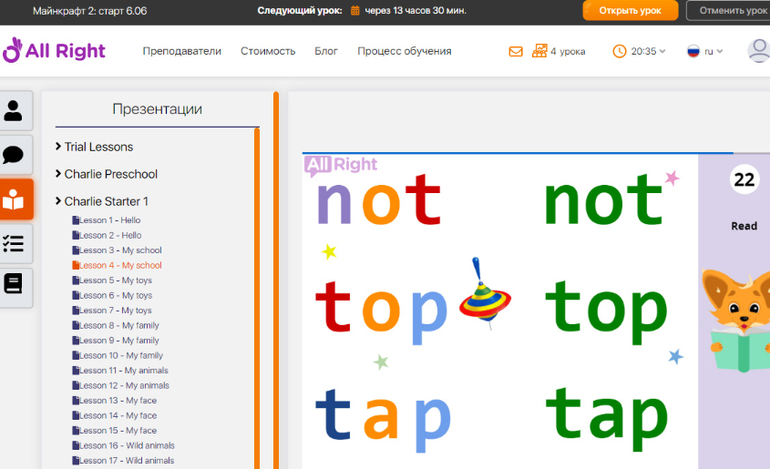
Task: Open the 20:35 time dropdown
Action: [639, 51]
